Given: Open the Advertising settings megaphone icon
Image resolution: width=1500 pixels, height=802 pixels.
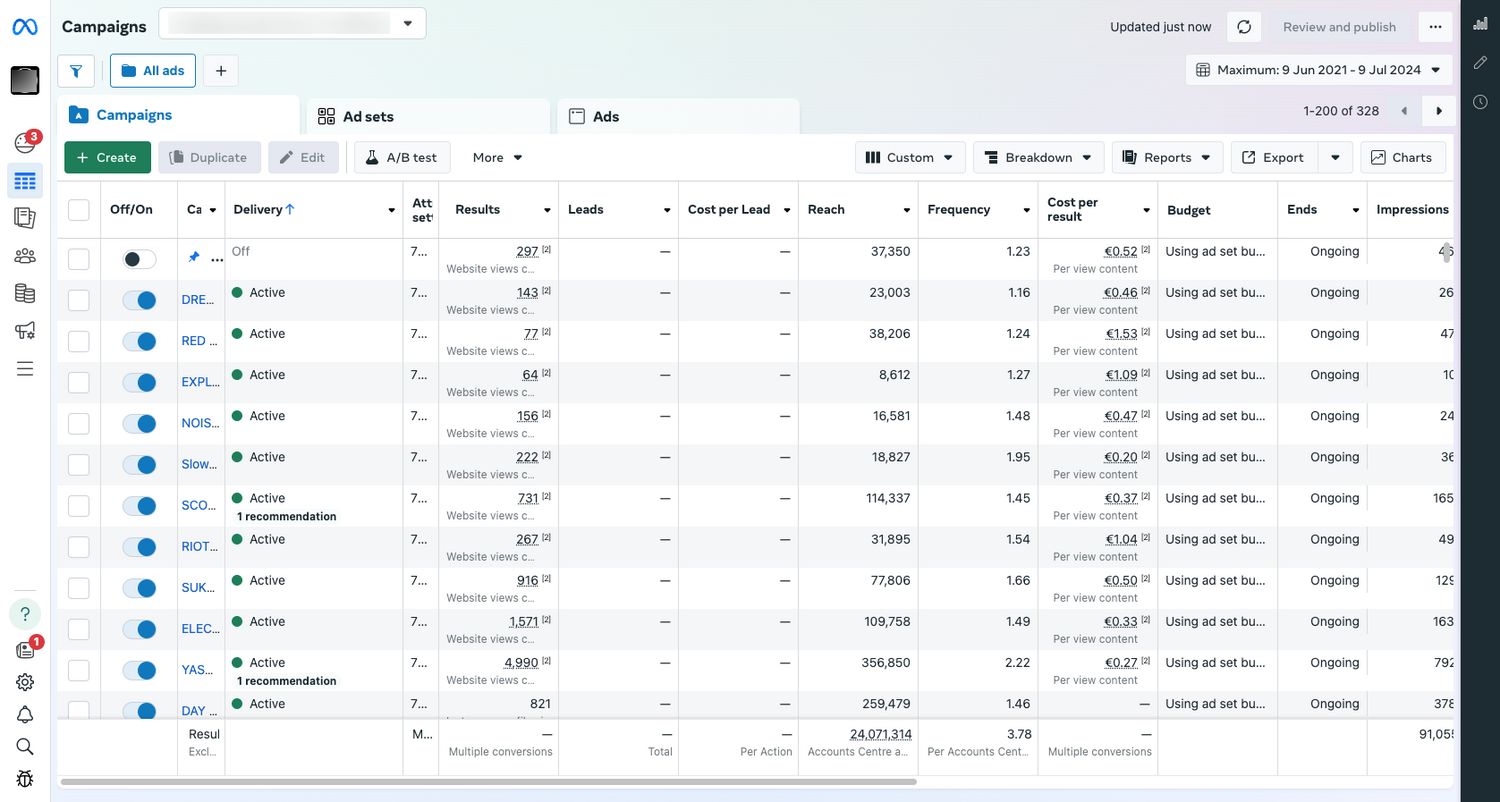Looking at the screenshot, I should pyautogui.click(x=25, y=331).
